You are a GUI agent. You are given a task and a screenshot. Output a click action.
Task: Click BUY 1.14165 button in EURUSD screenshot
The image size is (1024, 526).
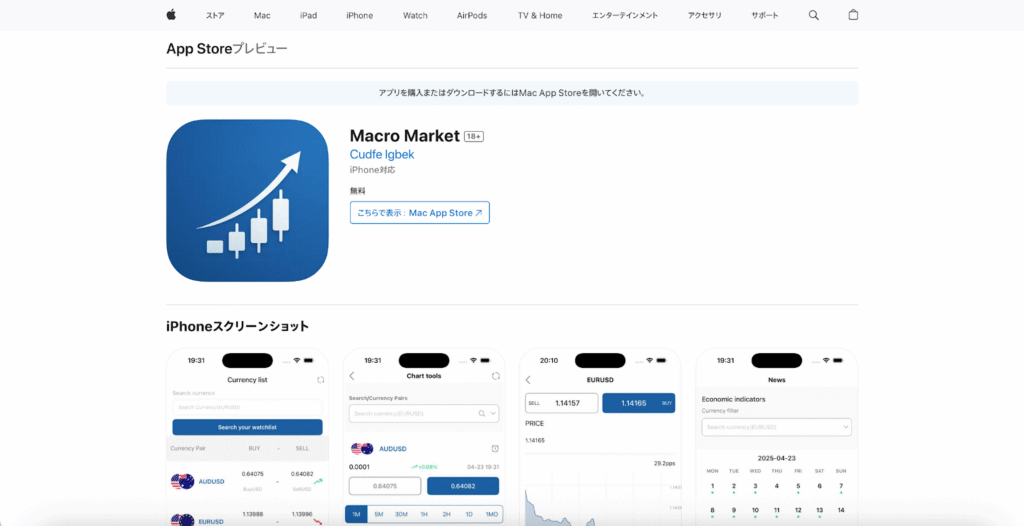639,403
